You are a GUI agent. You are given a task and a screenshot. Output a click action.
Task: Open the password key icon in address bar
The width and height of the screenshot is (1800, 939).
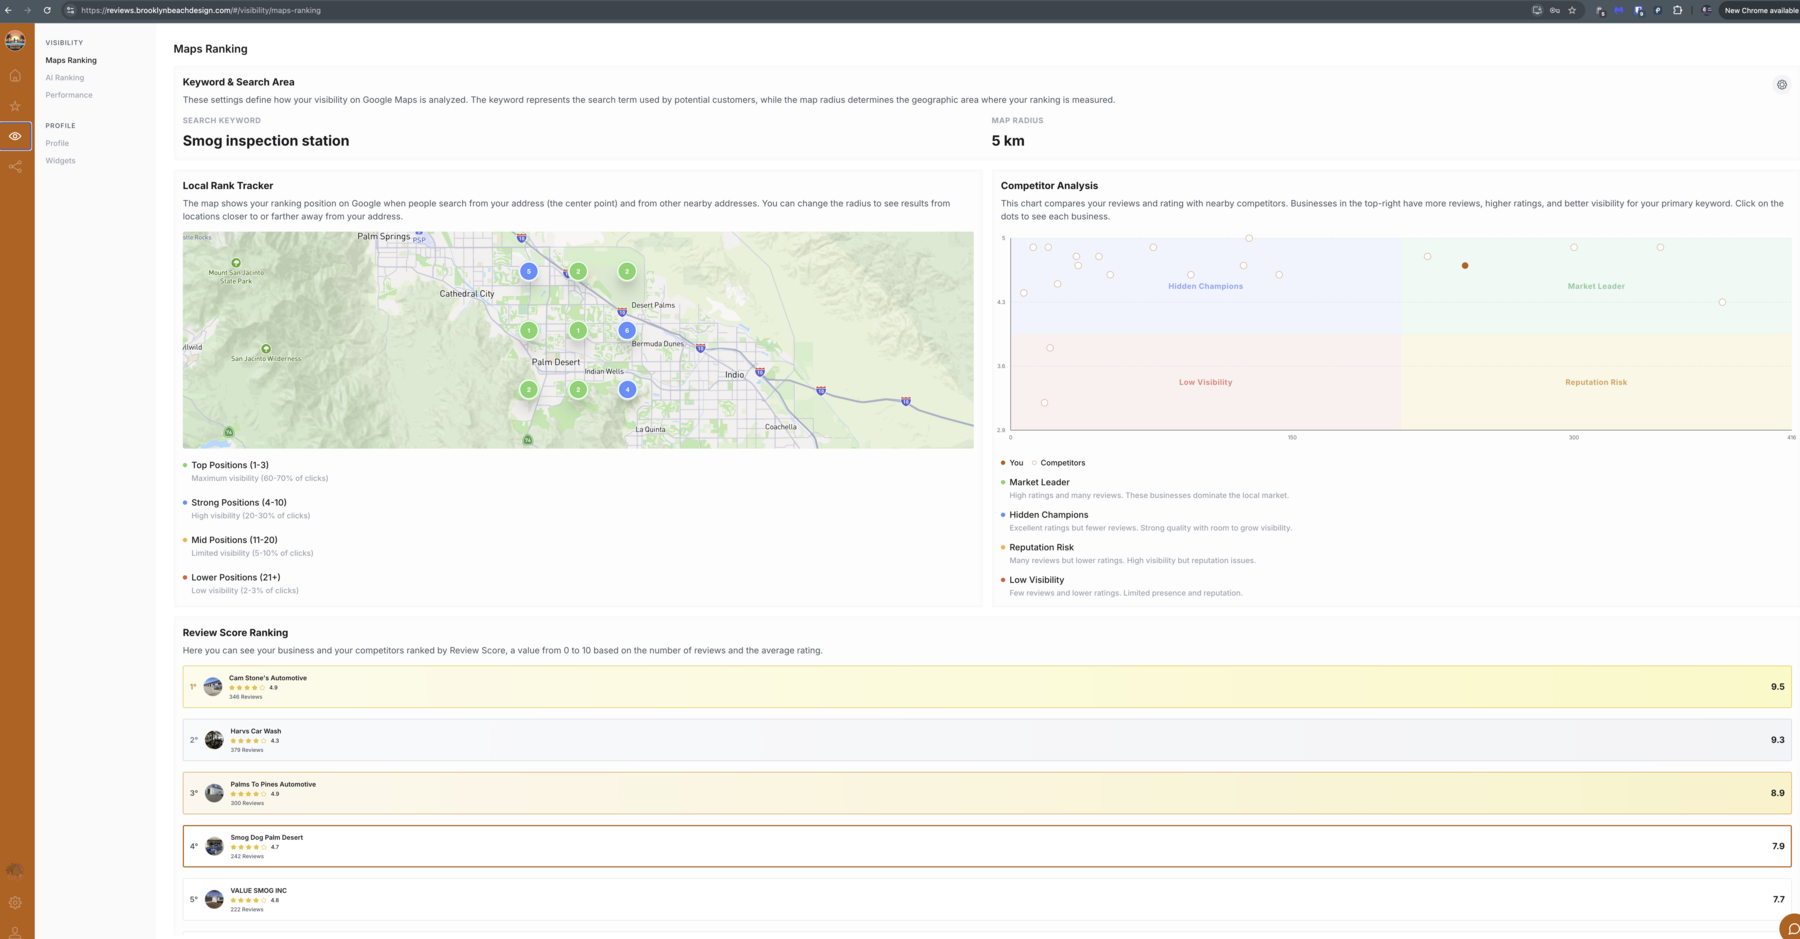pos(1555,10)
